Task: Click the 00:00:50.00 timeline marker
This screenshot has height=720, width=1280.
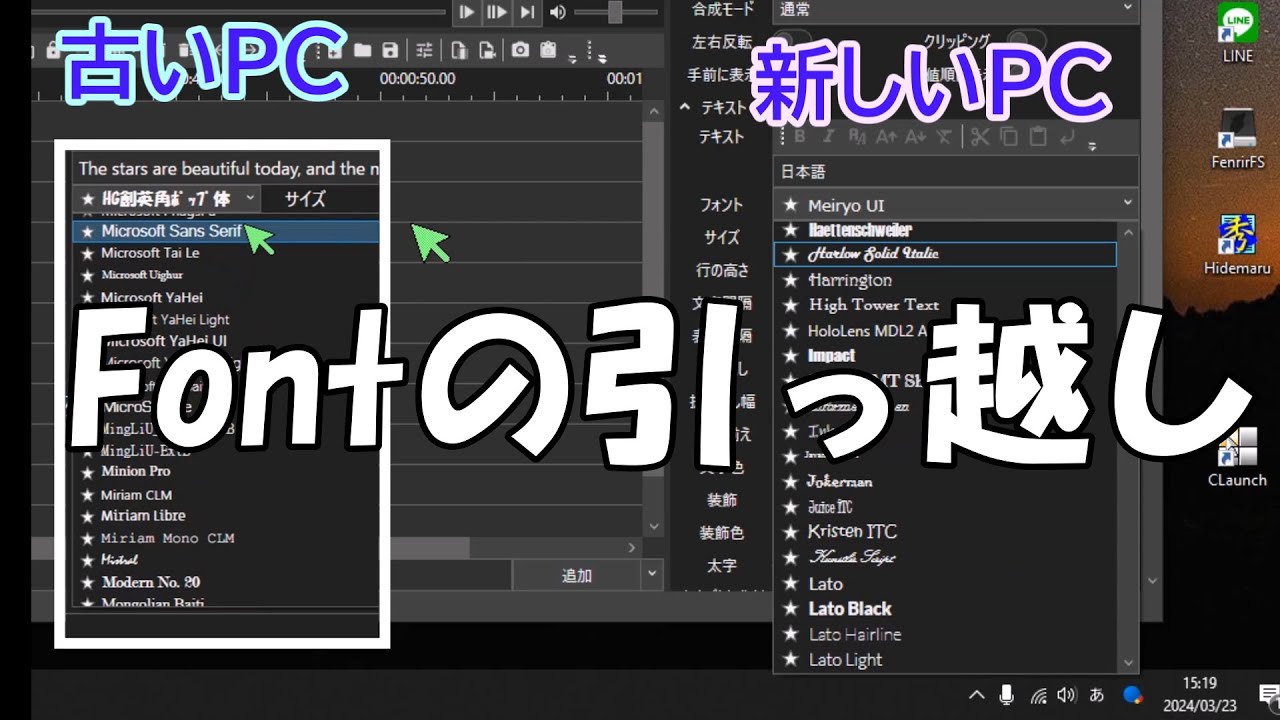Action: pyautogui.click(x=417, y=78)
